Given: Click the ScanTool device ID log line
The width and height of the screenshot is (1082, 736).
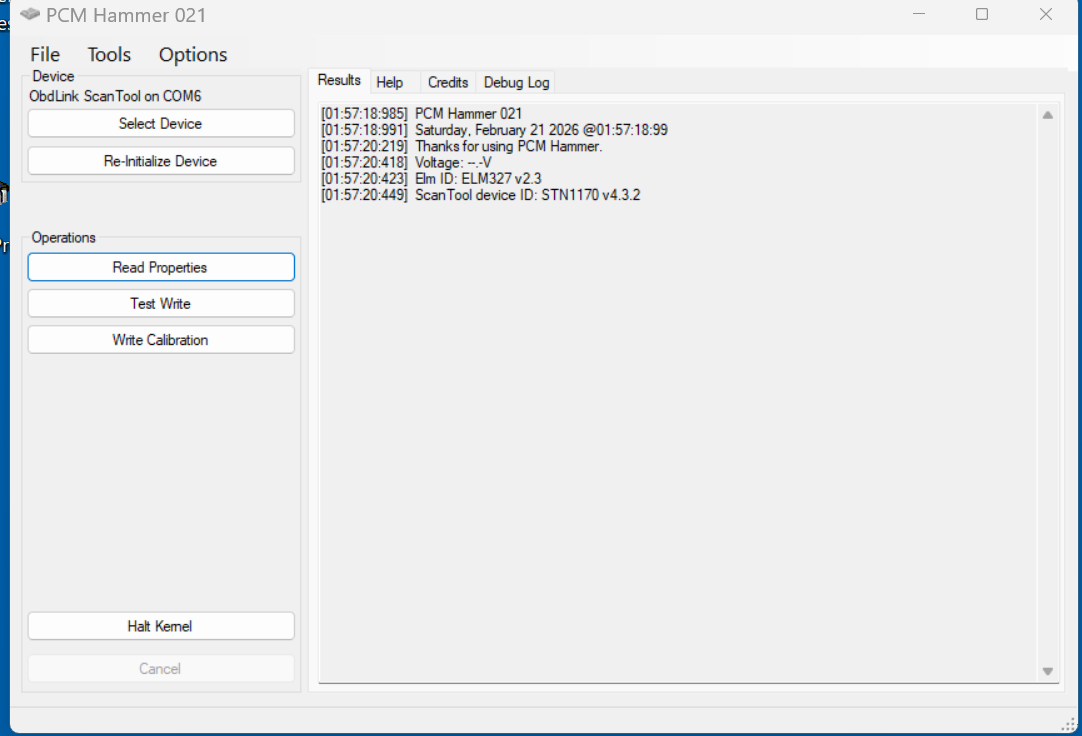Looking at the screenshot, I should (480, 195).
